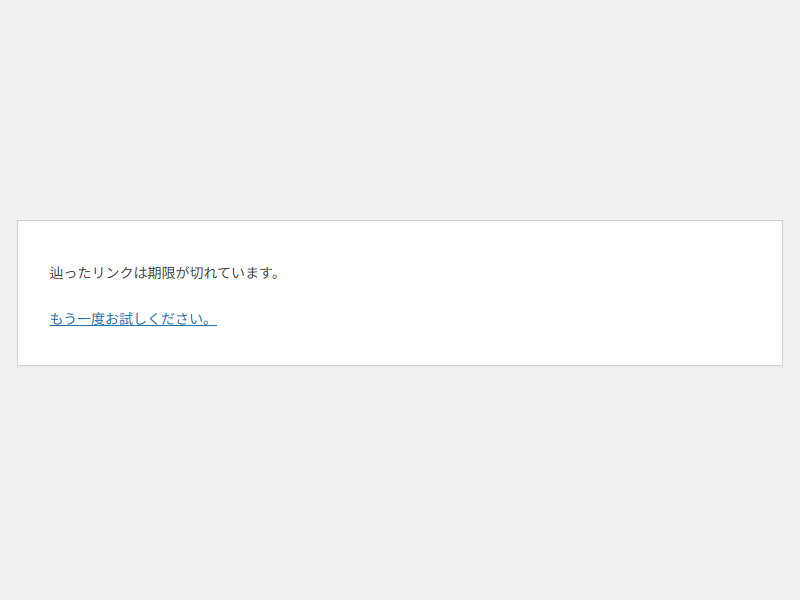Follow the blue 'try again' hyperlink
The height and width of the screenshot is (600, 800).
133,319
